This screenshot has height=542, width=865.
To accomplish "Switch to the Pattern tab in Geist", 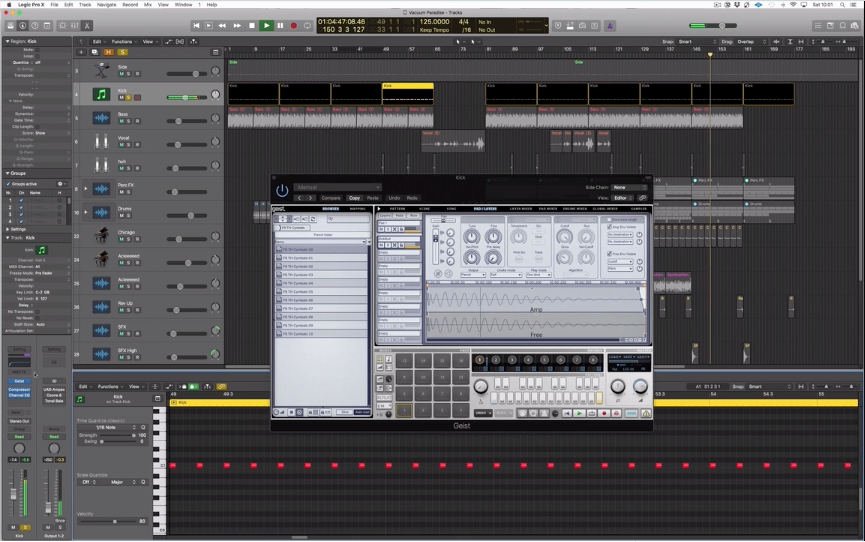I will [397, 209].
